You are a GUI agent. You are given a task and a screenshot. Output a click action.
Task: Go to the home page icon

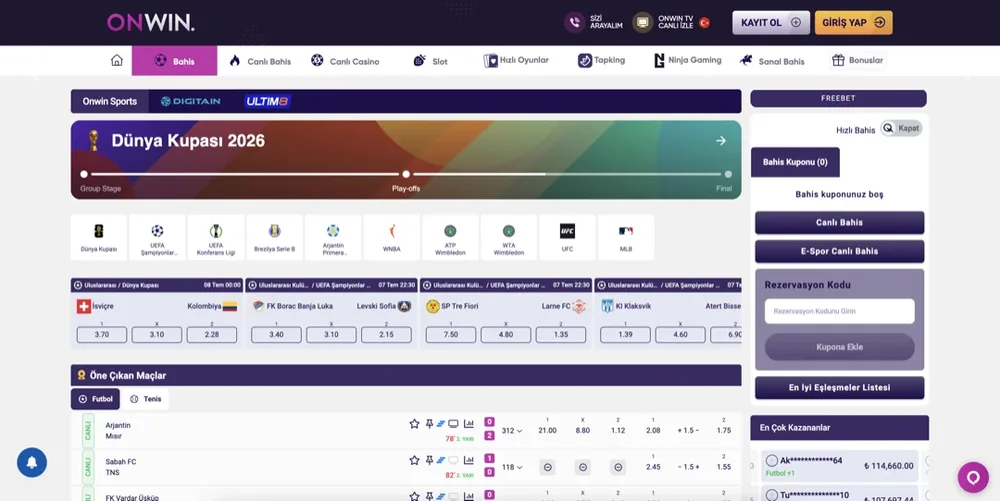click(x=117, y=61)
